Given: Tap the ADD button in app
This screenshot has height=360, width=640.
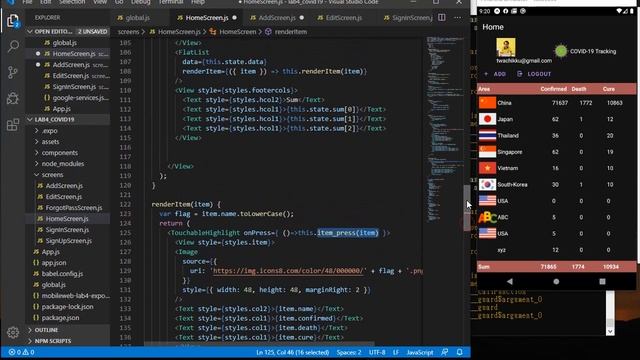Looking at the screenshot, I should [x=495, y=74].
